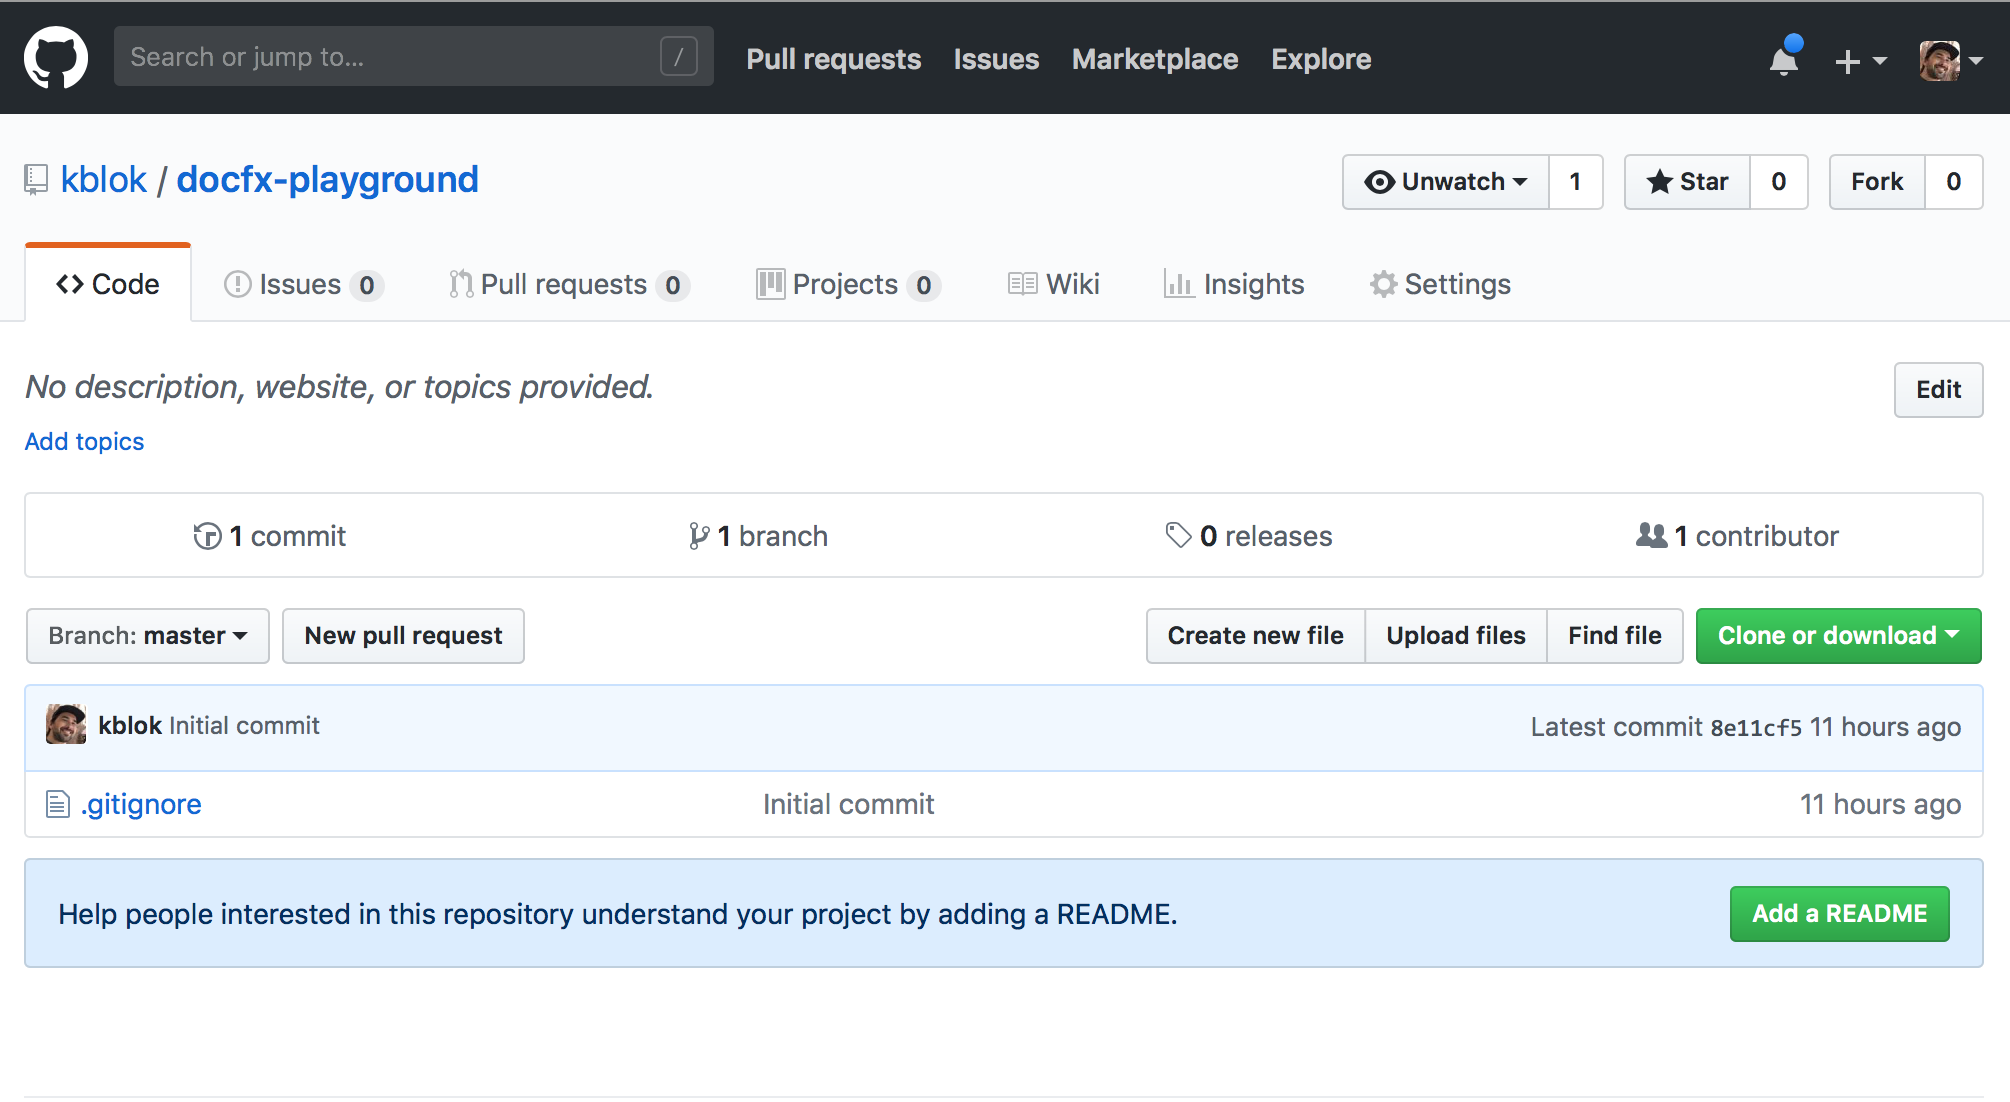
Task: Expand the plus create-new menu
Action: (x=1859, y=61)
